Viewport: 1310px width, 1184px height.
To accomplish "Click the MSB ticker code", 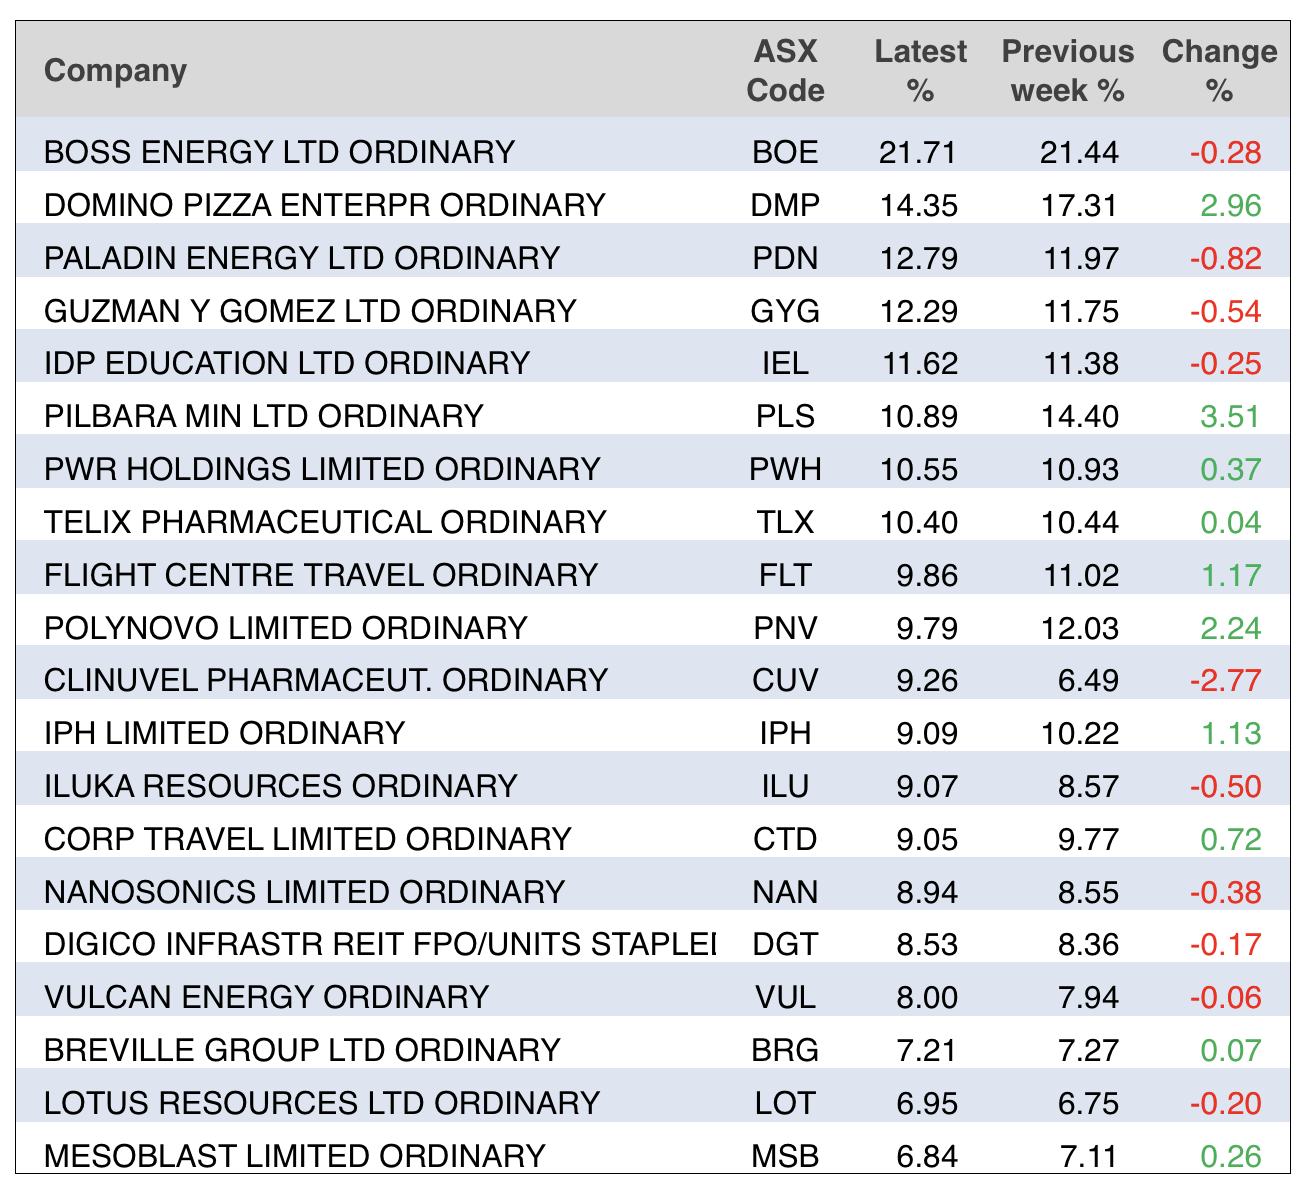I will [785, 1156].
